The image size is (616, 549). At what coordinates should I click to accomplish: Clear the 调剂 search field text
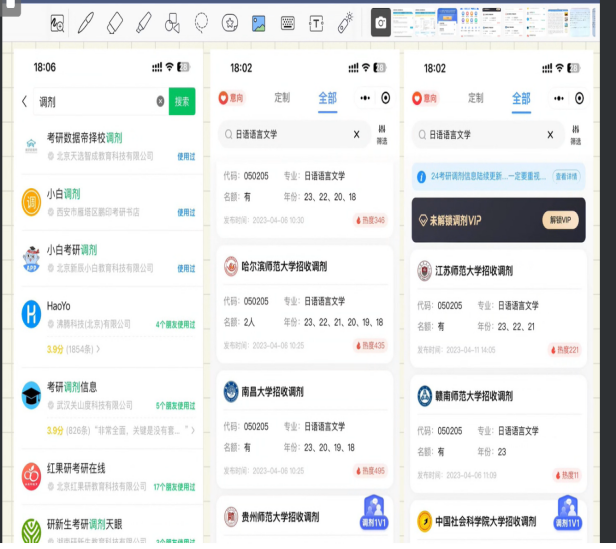pyautogui.click(x=160, y=101)
